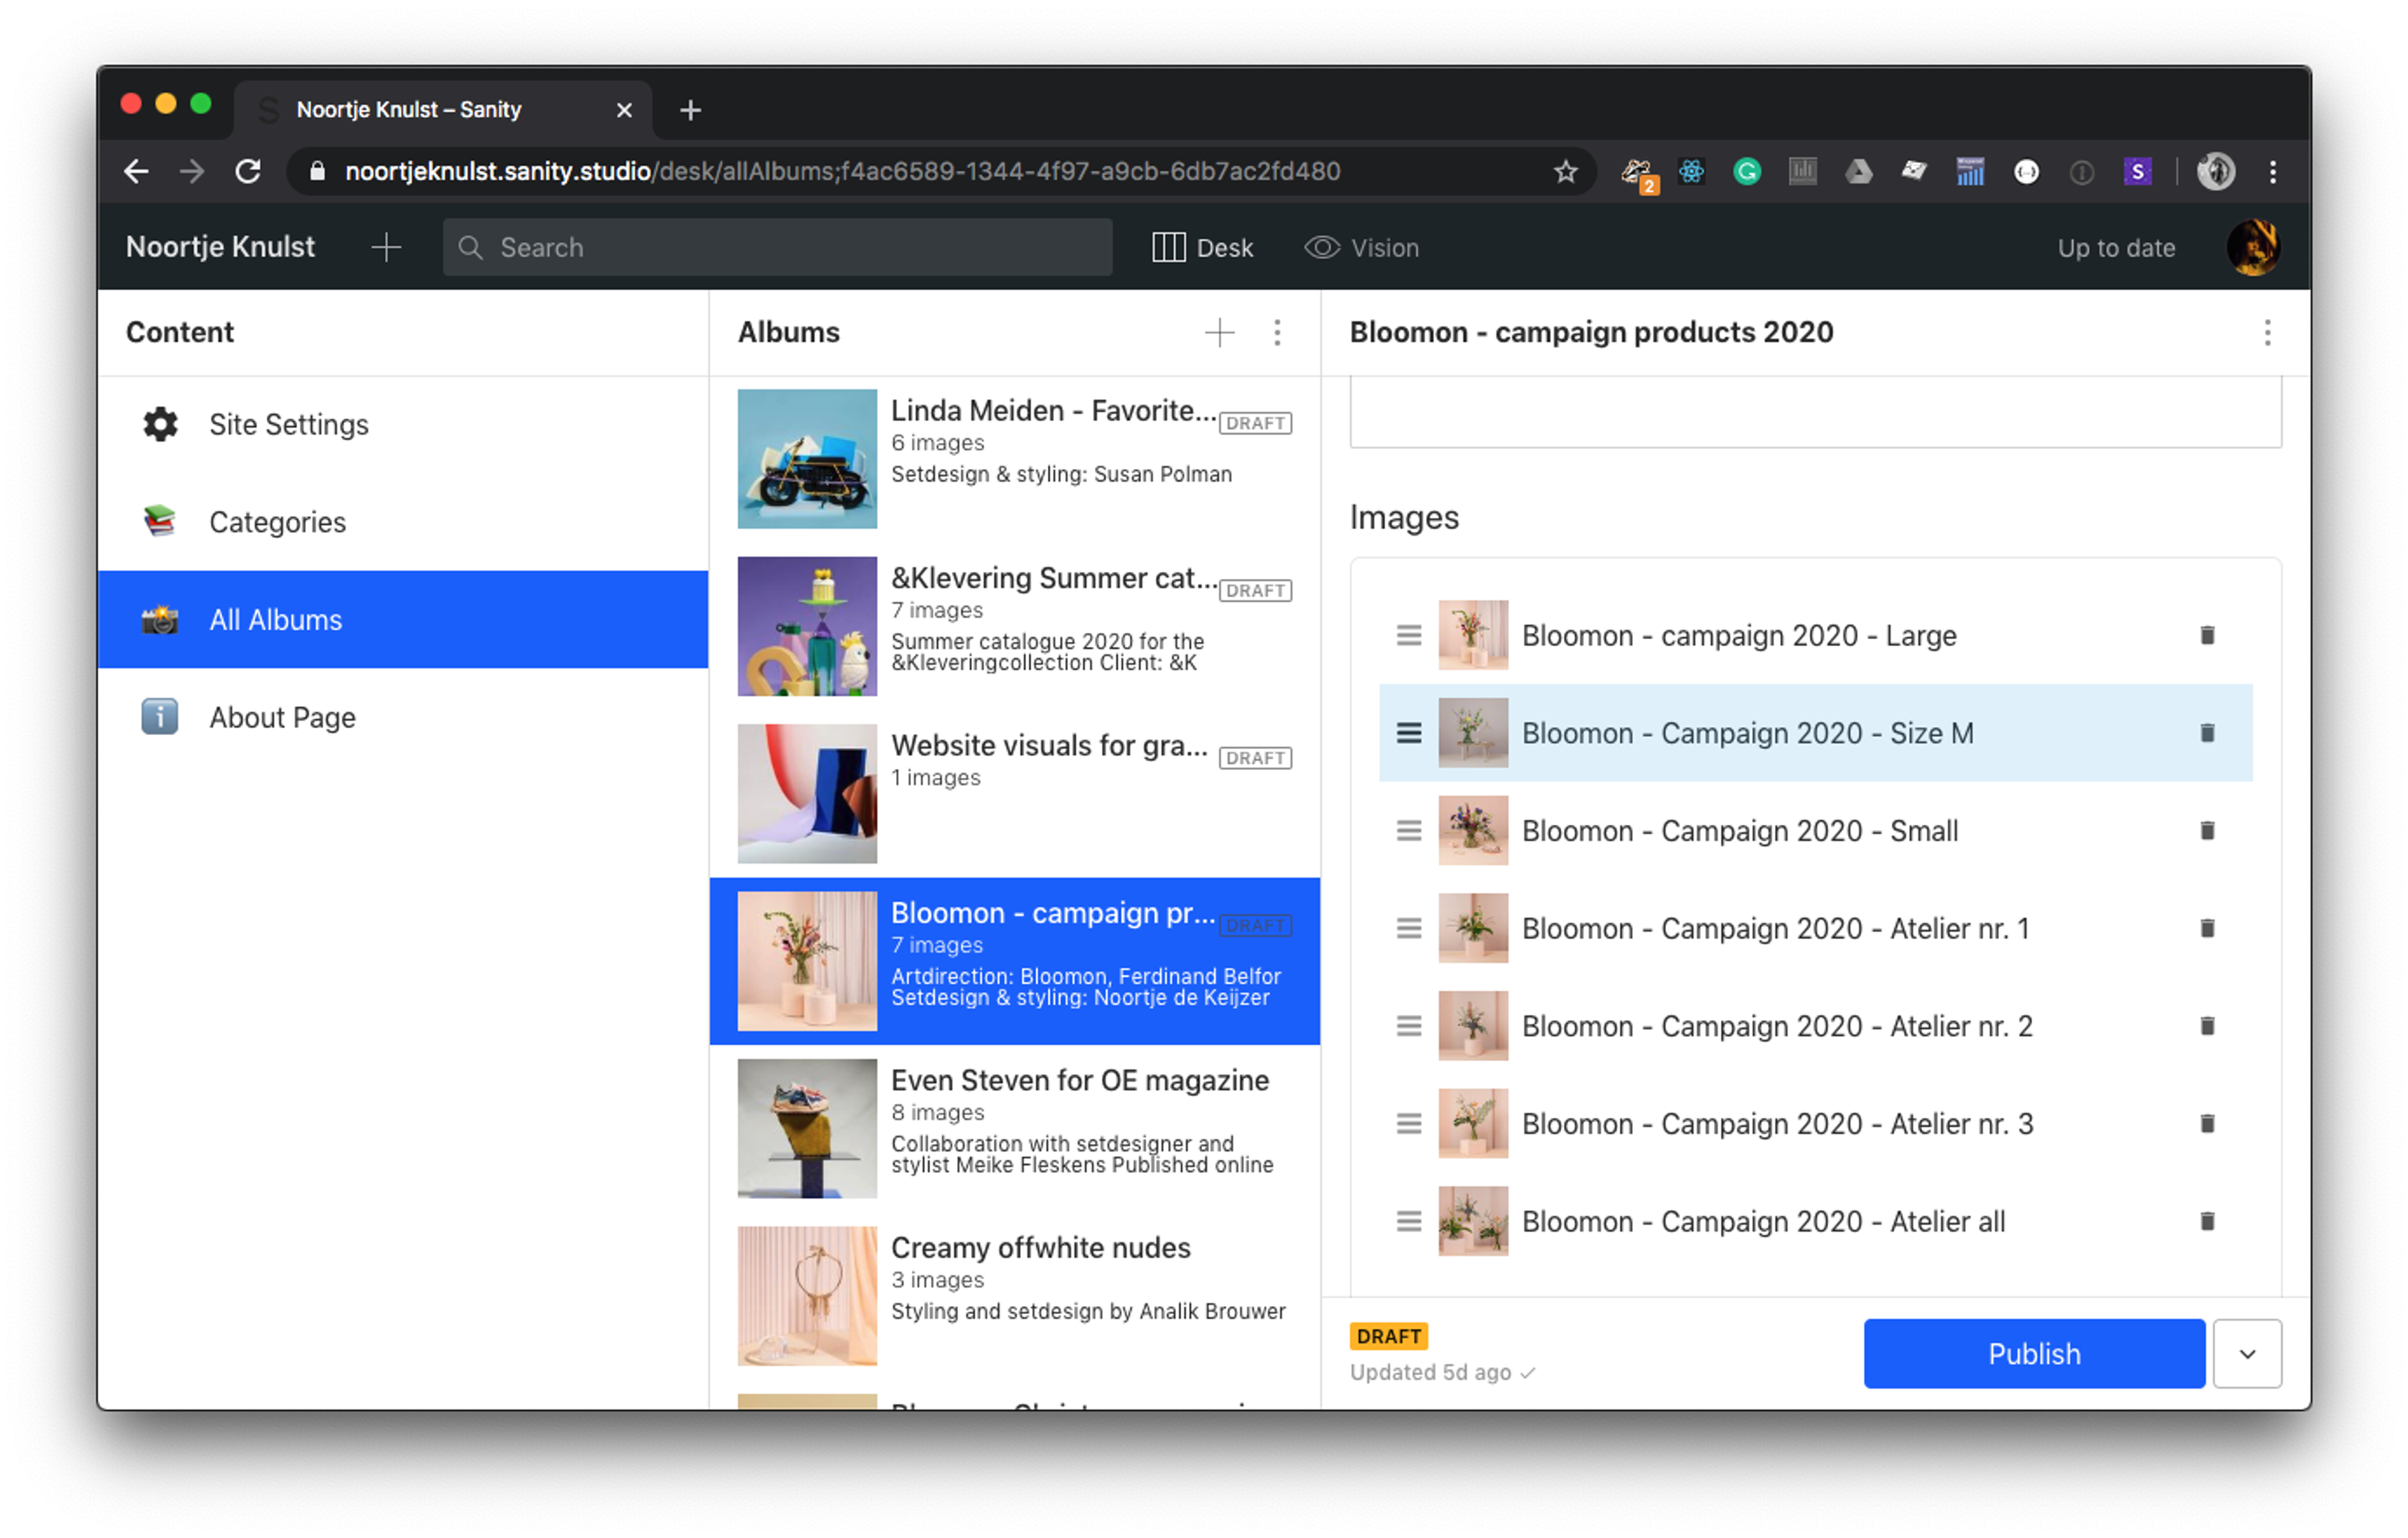Open the Chrome three-dot menu
Viewport: 2408px width, 1538px height.
[2273, 172]
